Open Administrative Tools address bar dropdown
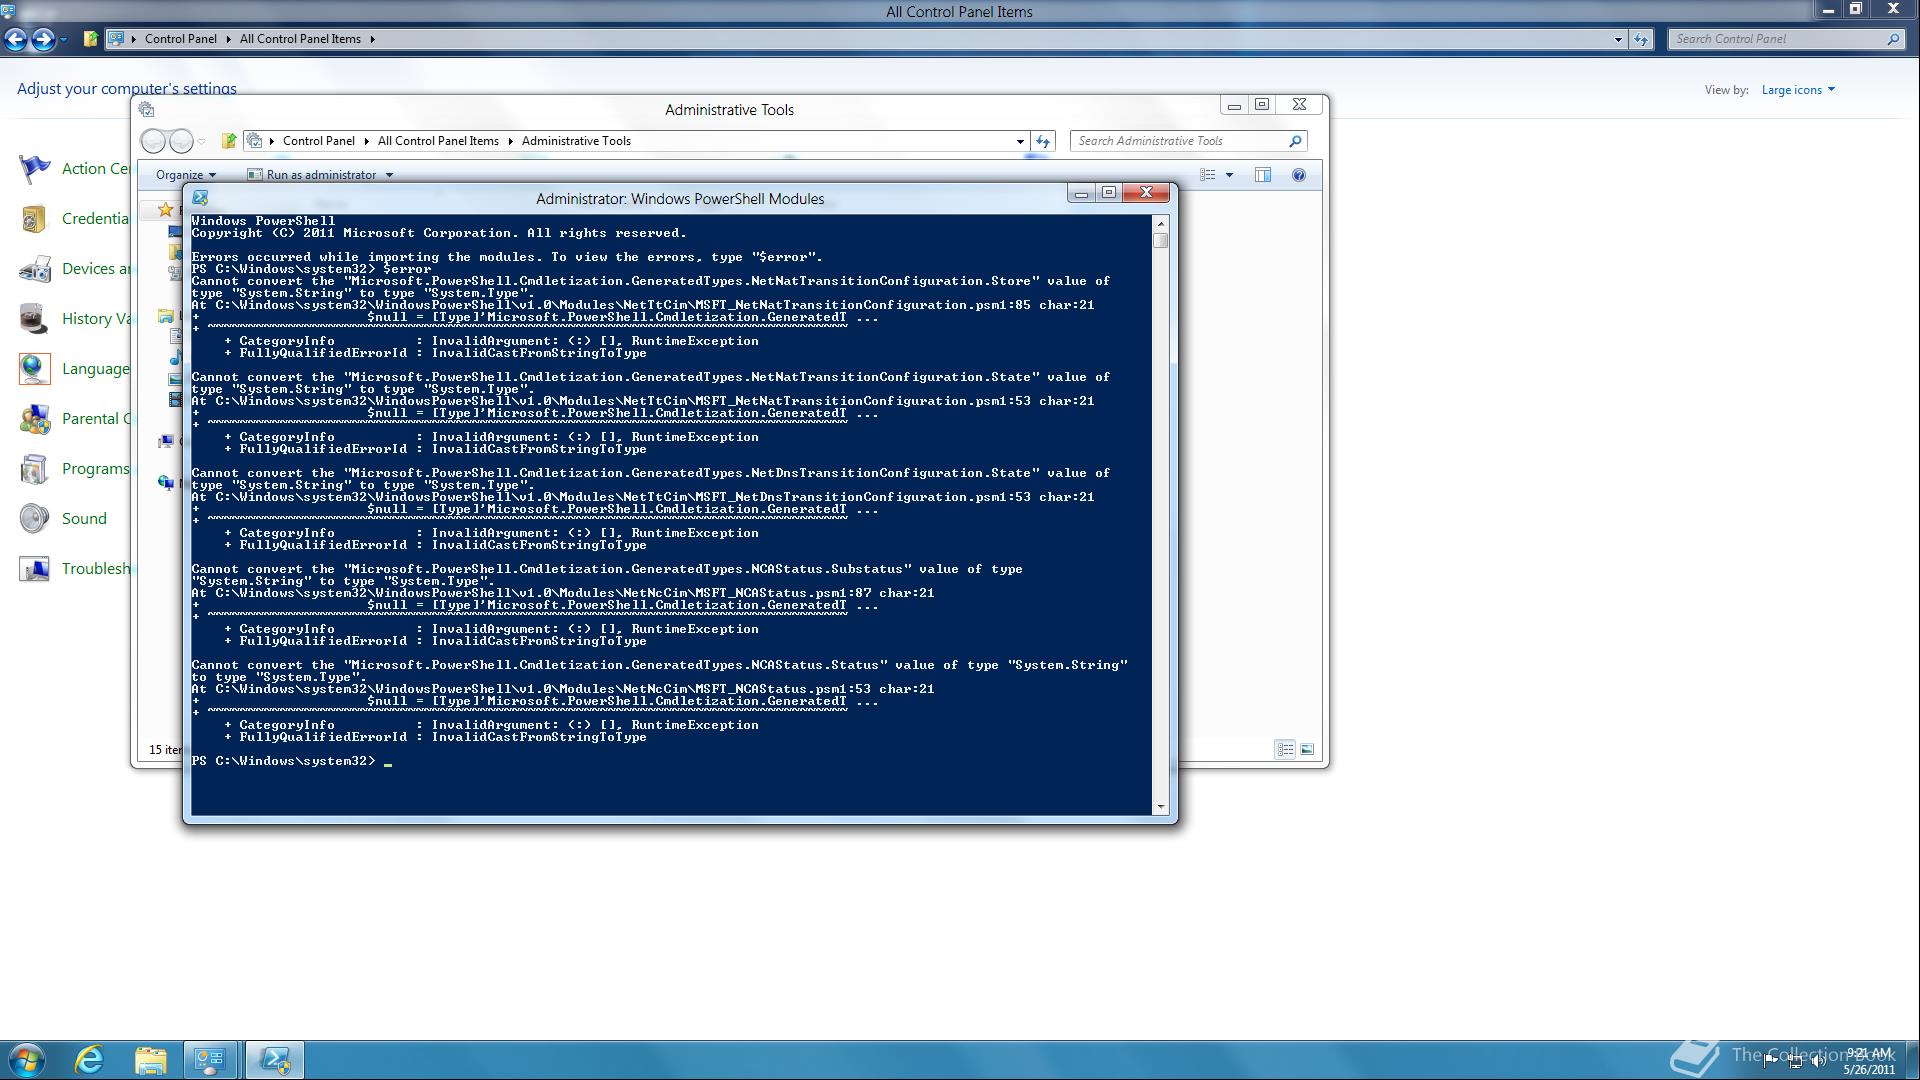Viewport: 1920px width, 1080px height. [1020, 141]
